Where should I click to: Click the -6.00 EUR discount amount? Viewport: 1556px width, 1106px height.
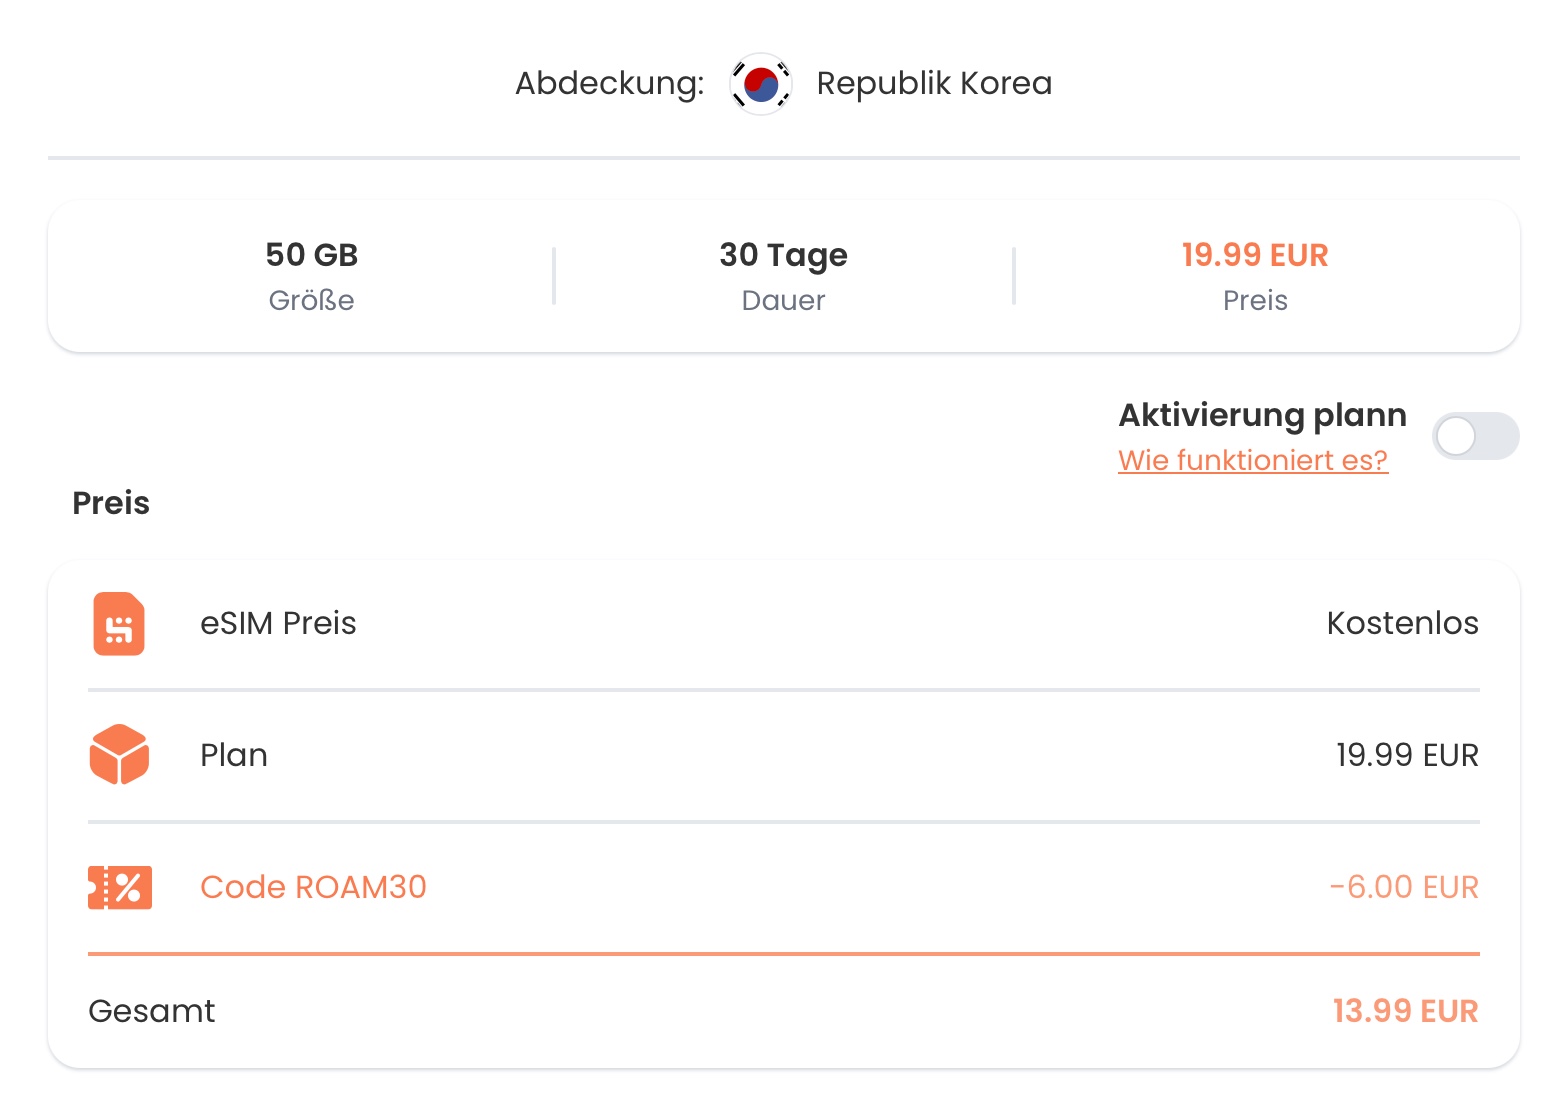pos(1404,887)
